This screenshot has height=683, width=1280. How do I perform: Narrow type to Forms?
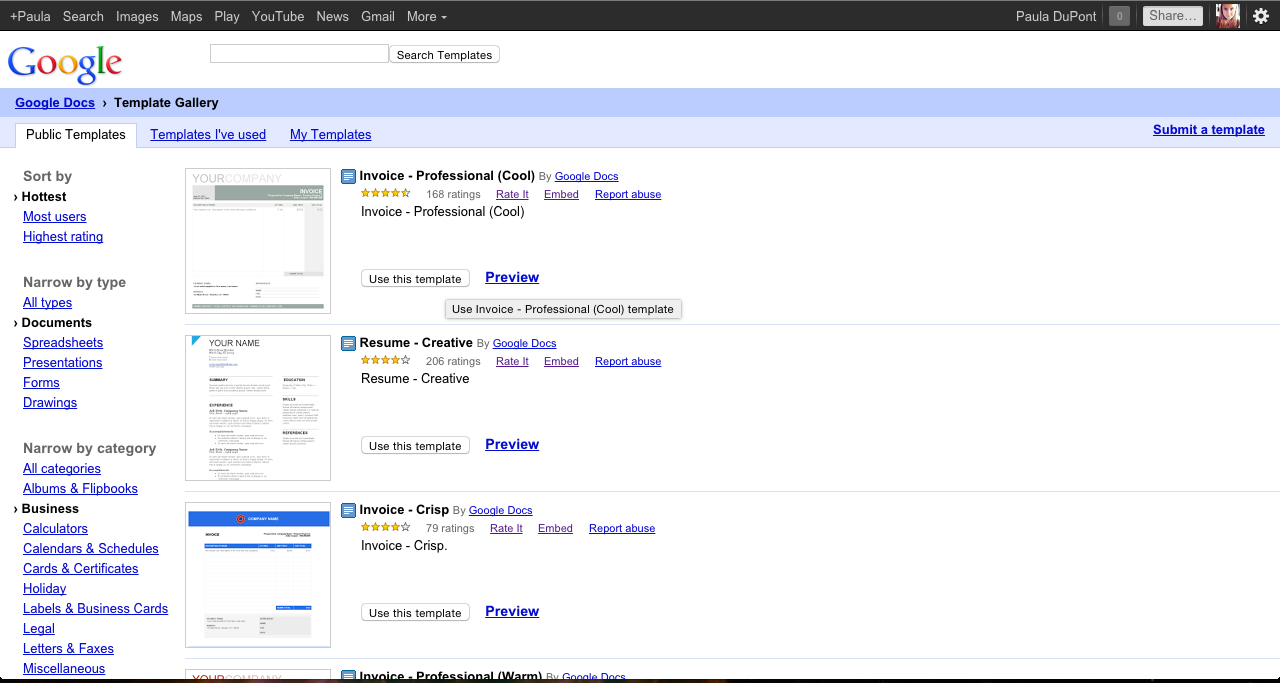(41, 383)
